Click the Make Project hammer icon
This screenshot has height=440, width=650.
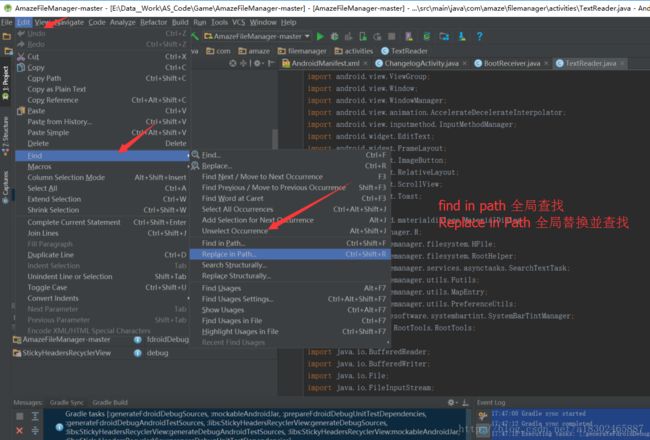click(195, 36)
